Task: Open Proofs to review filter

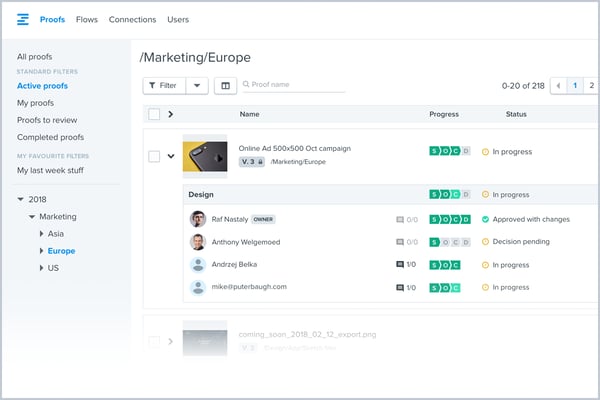Action: (46, 120)
